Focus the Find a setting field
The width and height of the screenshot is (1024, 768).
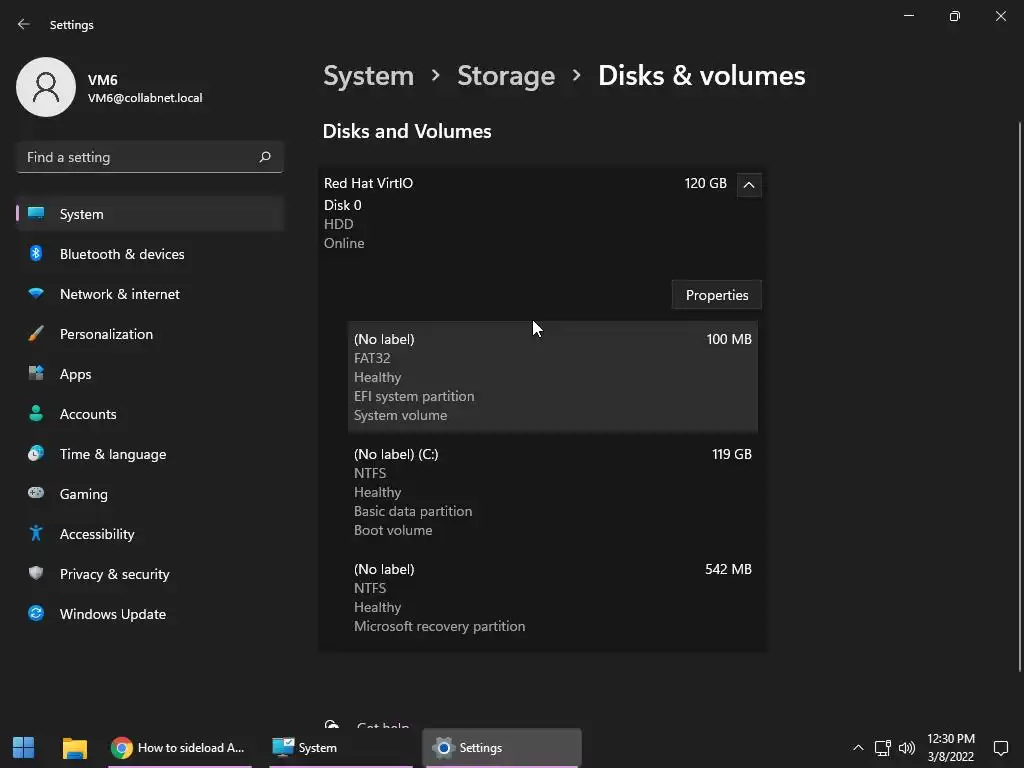tap(138, 157)
